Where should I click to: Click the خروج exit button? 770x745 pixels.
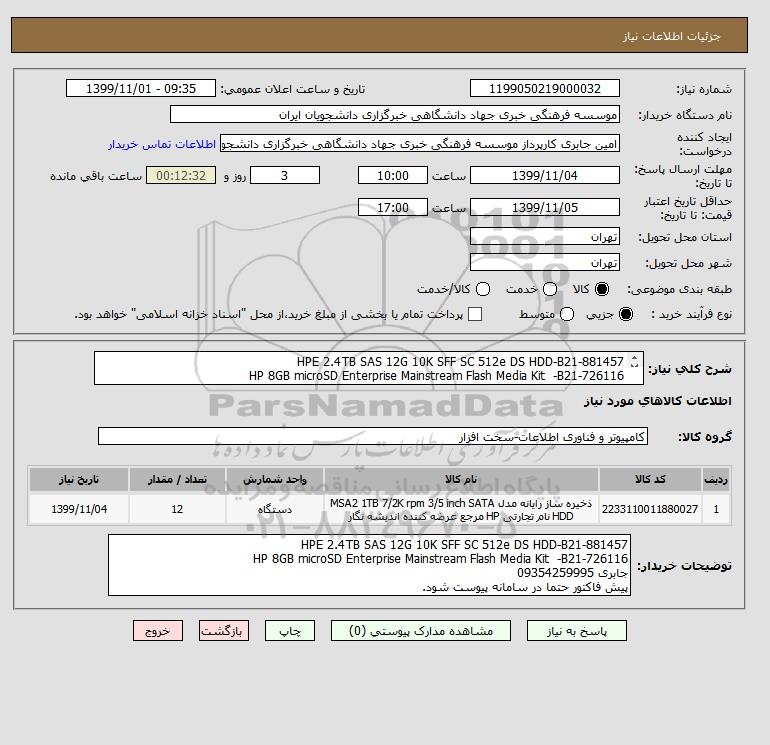pyautogui.click(x=158, y=631)
